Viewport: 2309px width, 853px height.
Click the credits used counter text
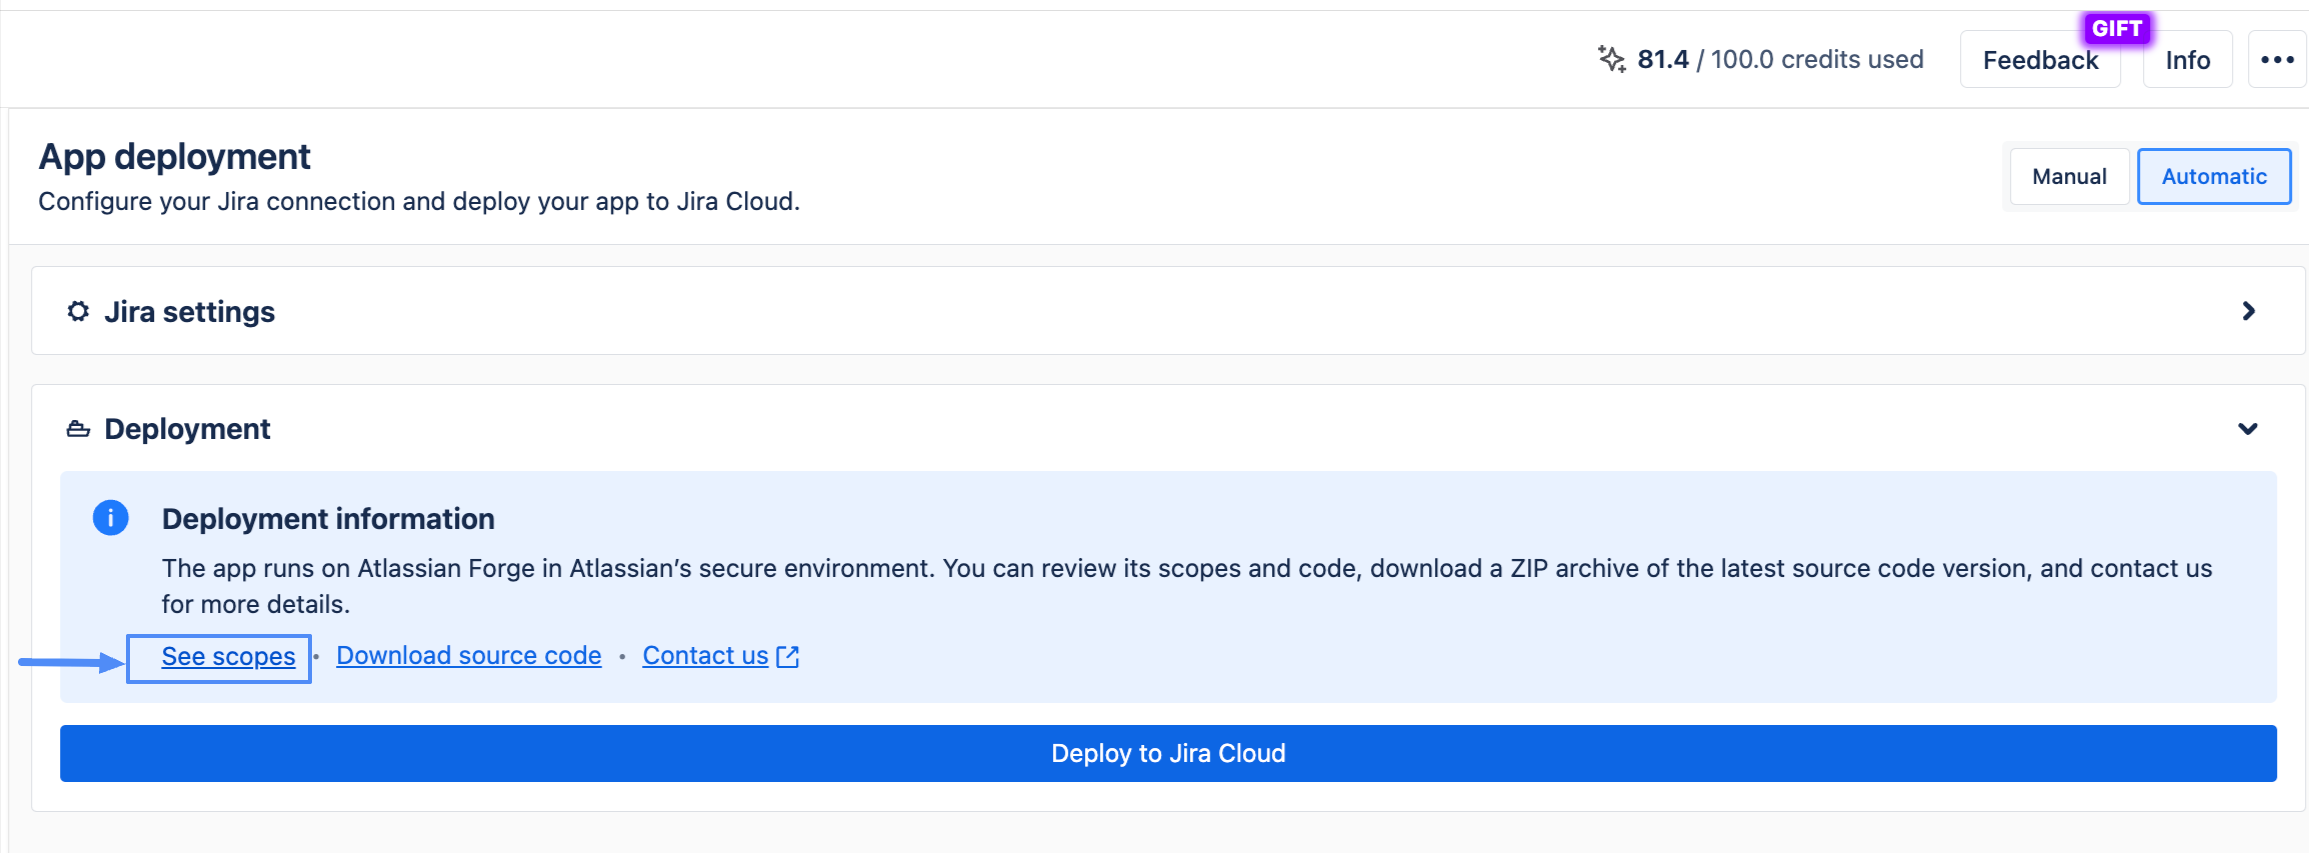coord(1780,60)
